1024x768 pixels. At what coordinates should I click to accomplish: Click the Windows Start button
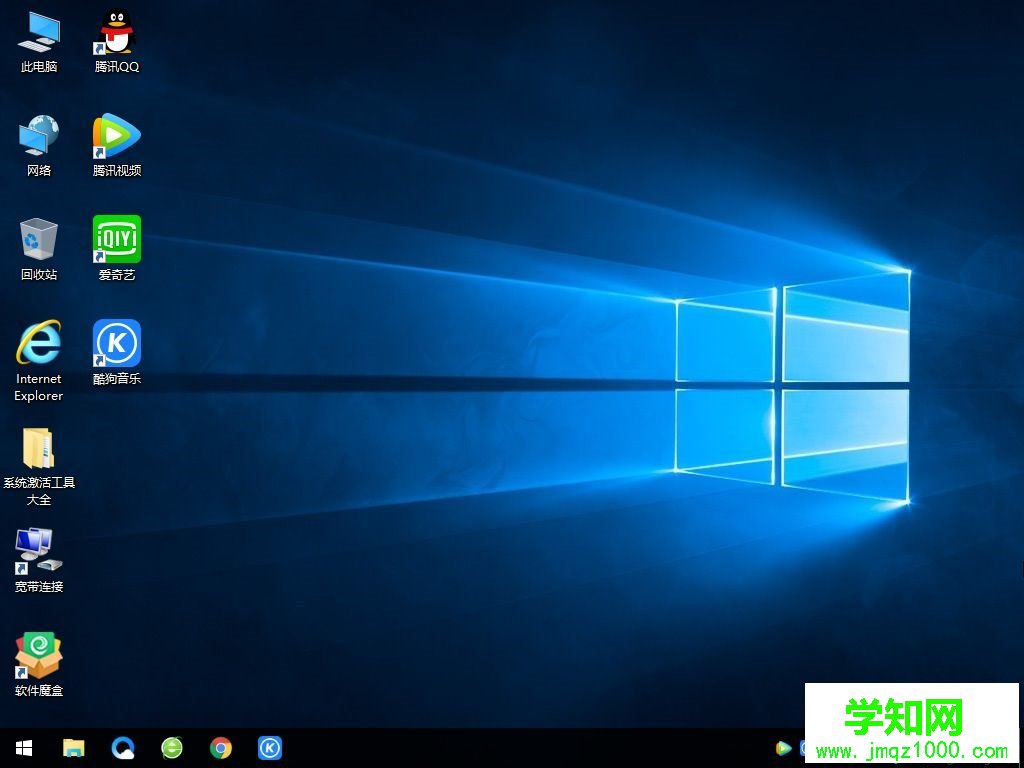pyautogui.click(x=22, y=748)
